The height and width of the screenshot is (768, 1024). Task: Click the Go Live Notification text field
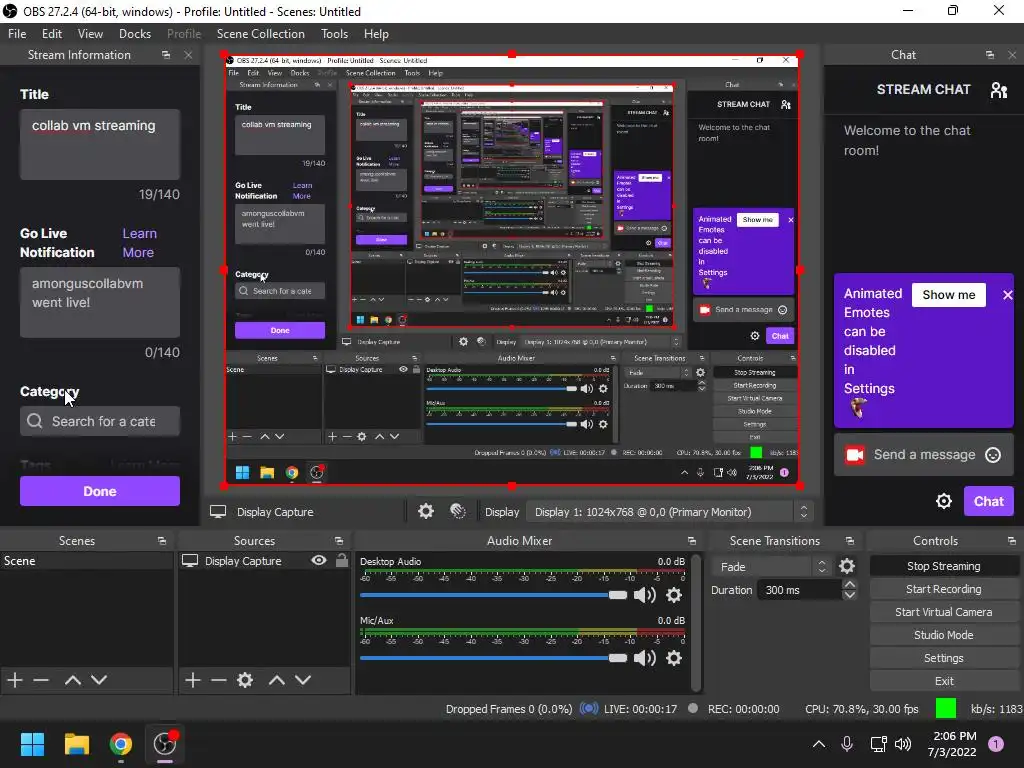coord(100,302)
